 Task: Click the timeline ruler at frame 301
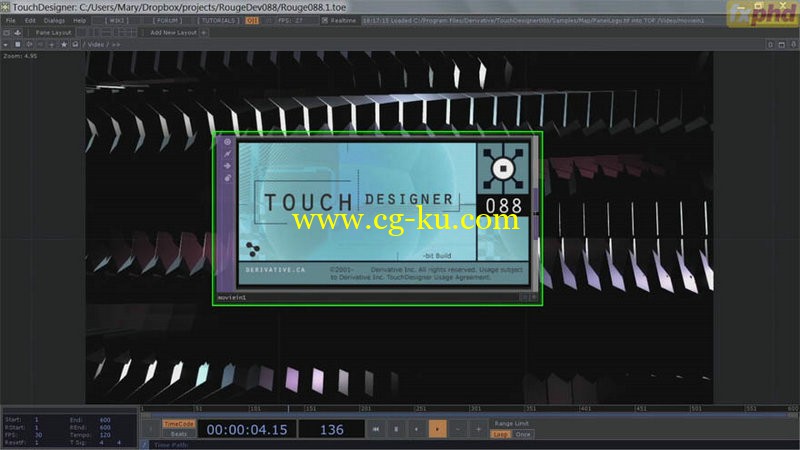(476, 409)
